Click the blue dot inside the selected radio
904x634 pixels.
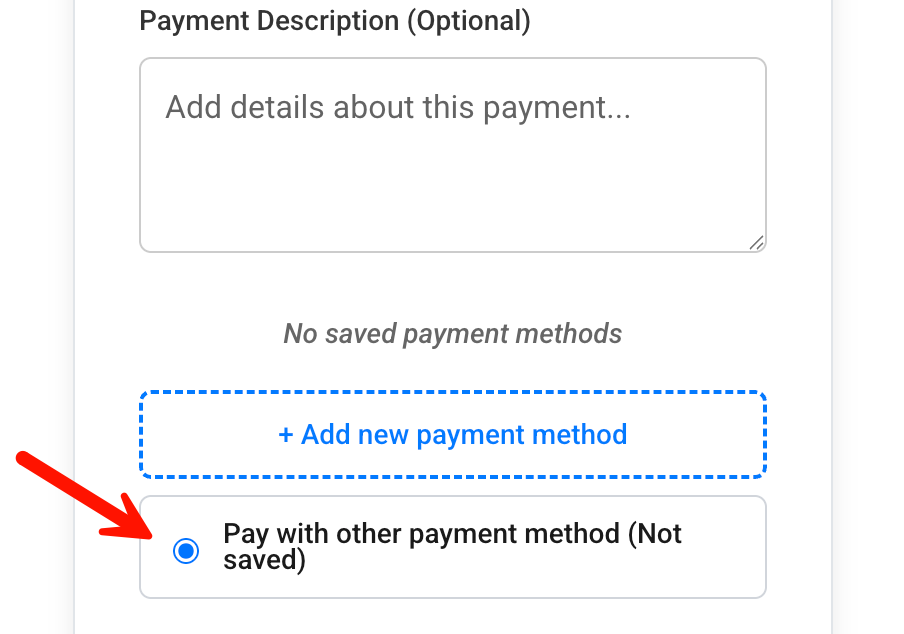point(186,550)
